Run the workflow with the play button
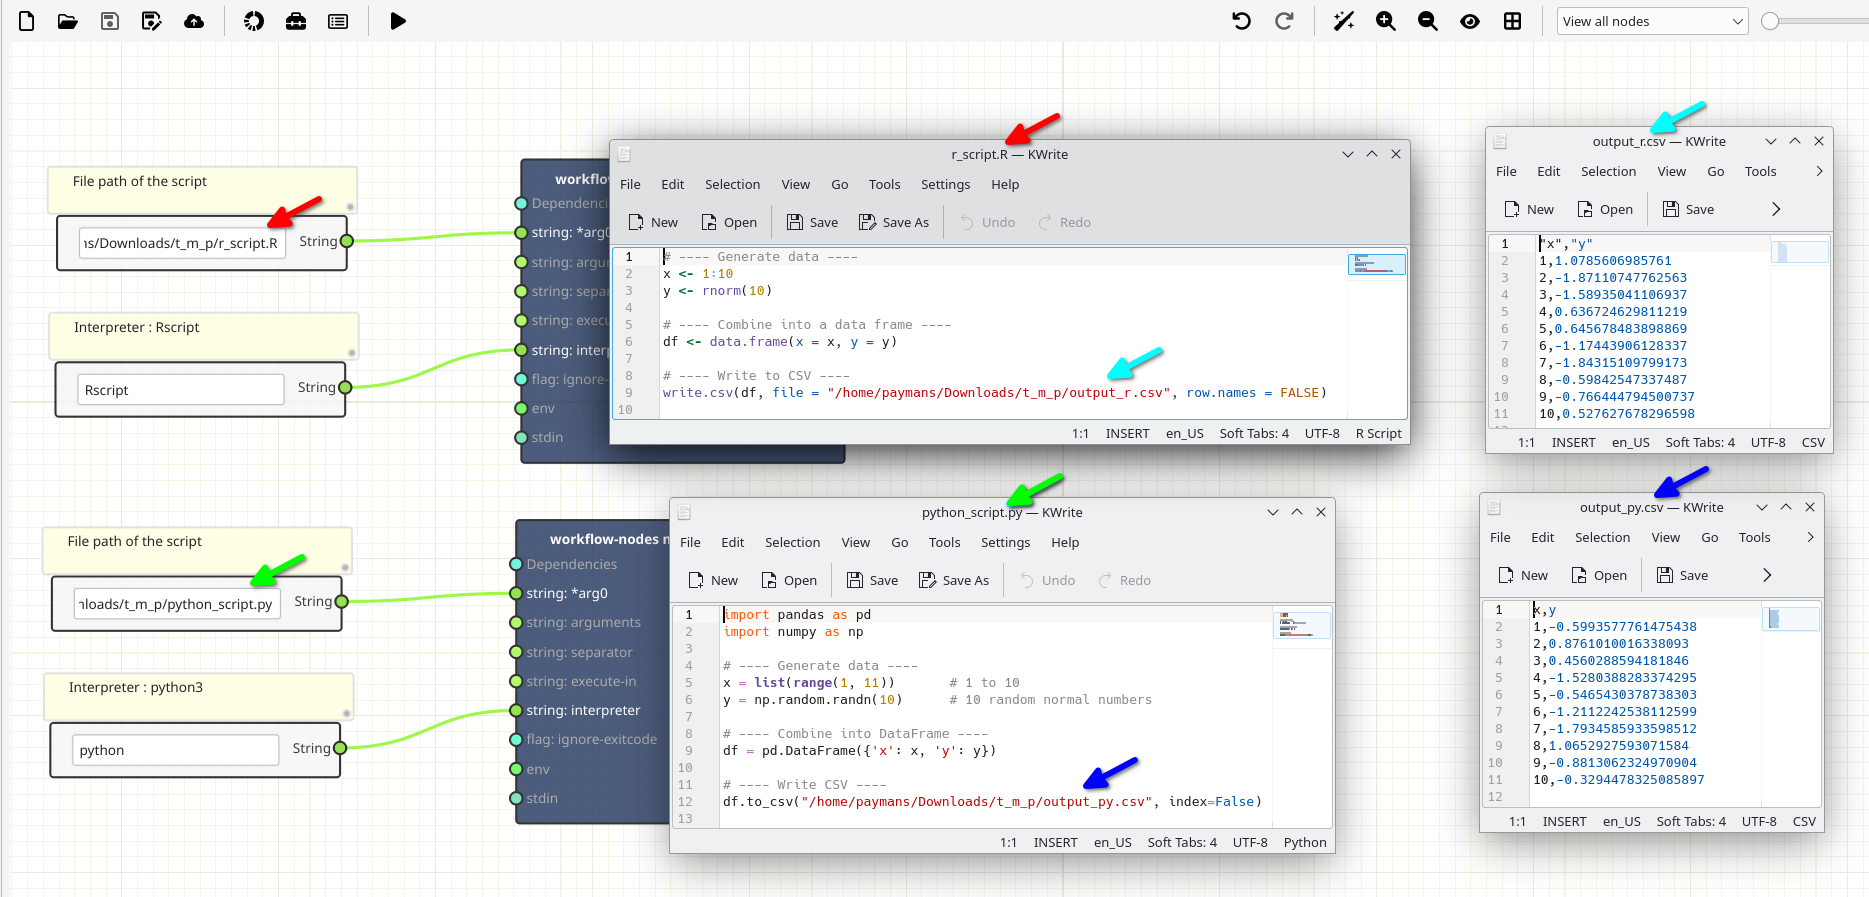Screen dimensions: 1869x897 tap(398, 21)
